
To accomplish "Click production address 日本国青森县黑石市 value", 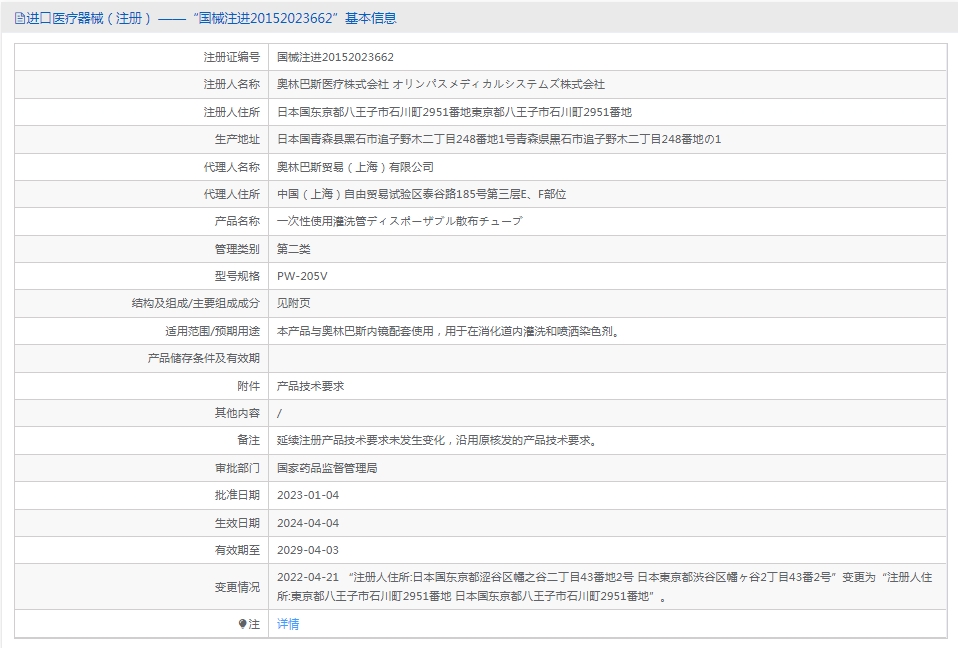I will [499, 139].
